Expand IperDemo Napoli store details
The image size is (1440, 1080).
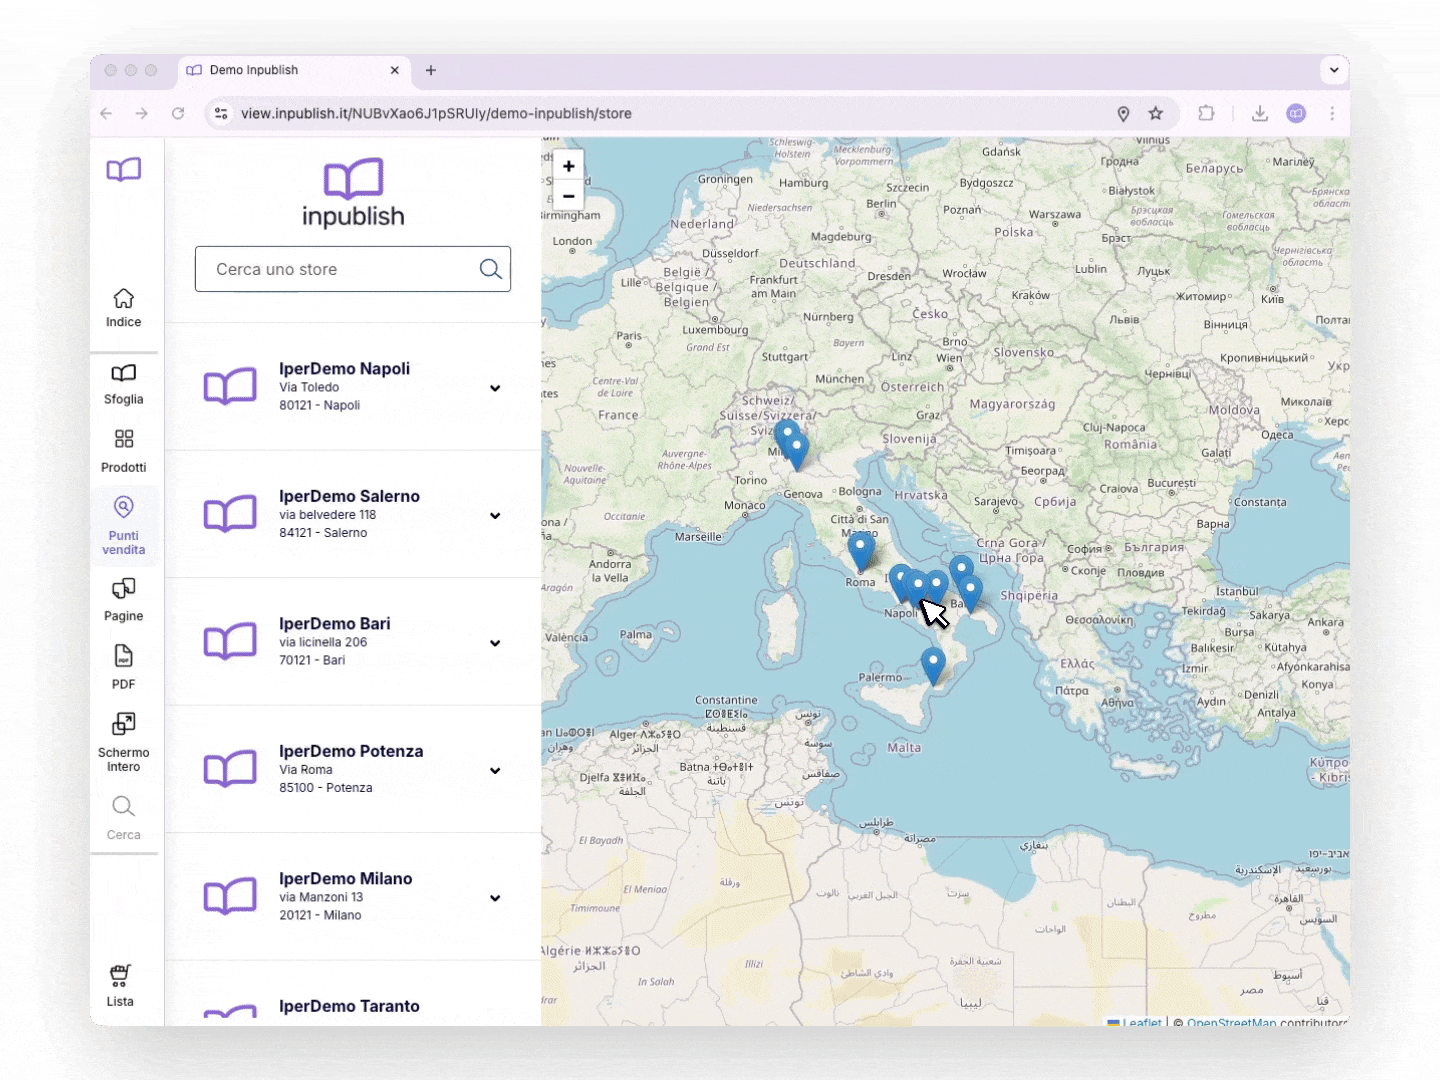(495, 388)
